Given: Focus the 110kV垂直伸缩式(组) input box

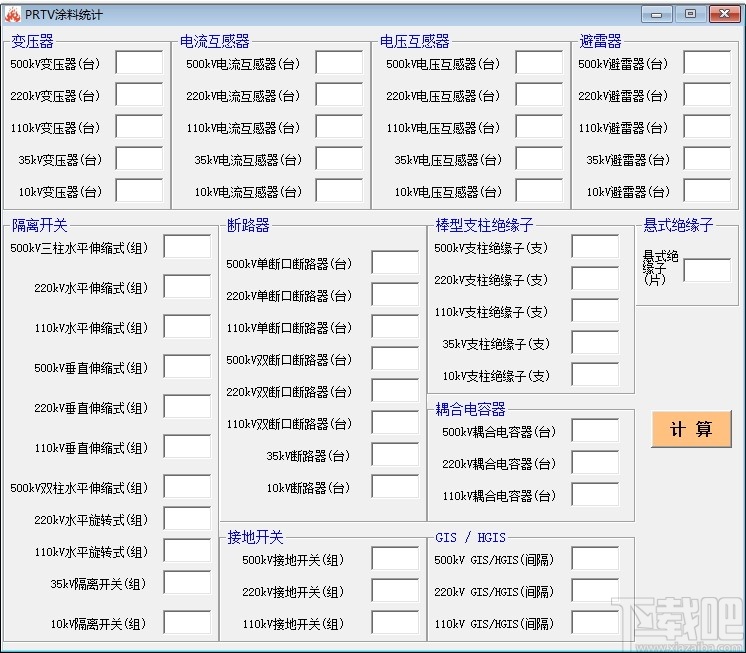Looking at the screenshot, I should point(187,446).
